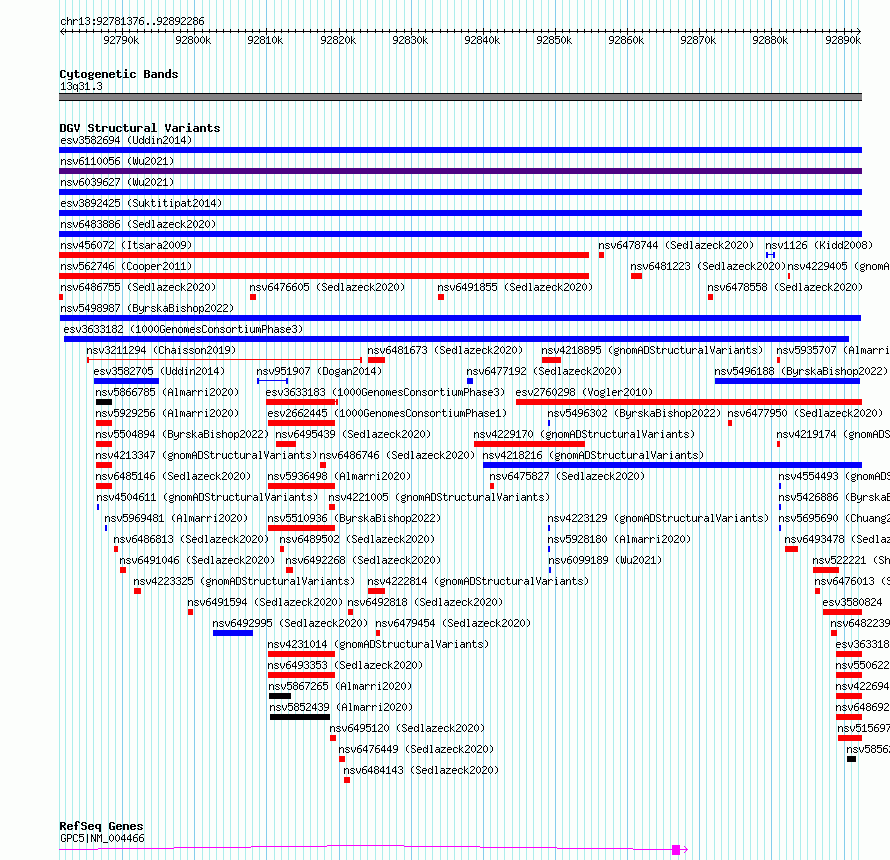This screenshot has height=860, width=890.
Task: Click nsv951907 (Dogan2014) label
Action: 319,371
